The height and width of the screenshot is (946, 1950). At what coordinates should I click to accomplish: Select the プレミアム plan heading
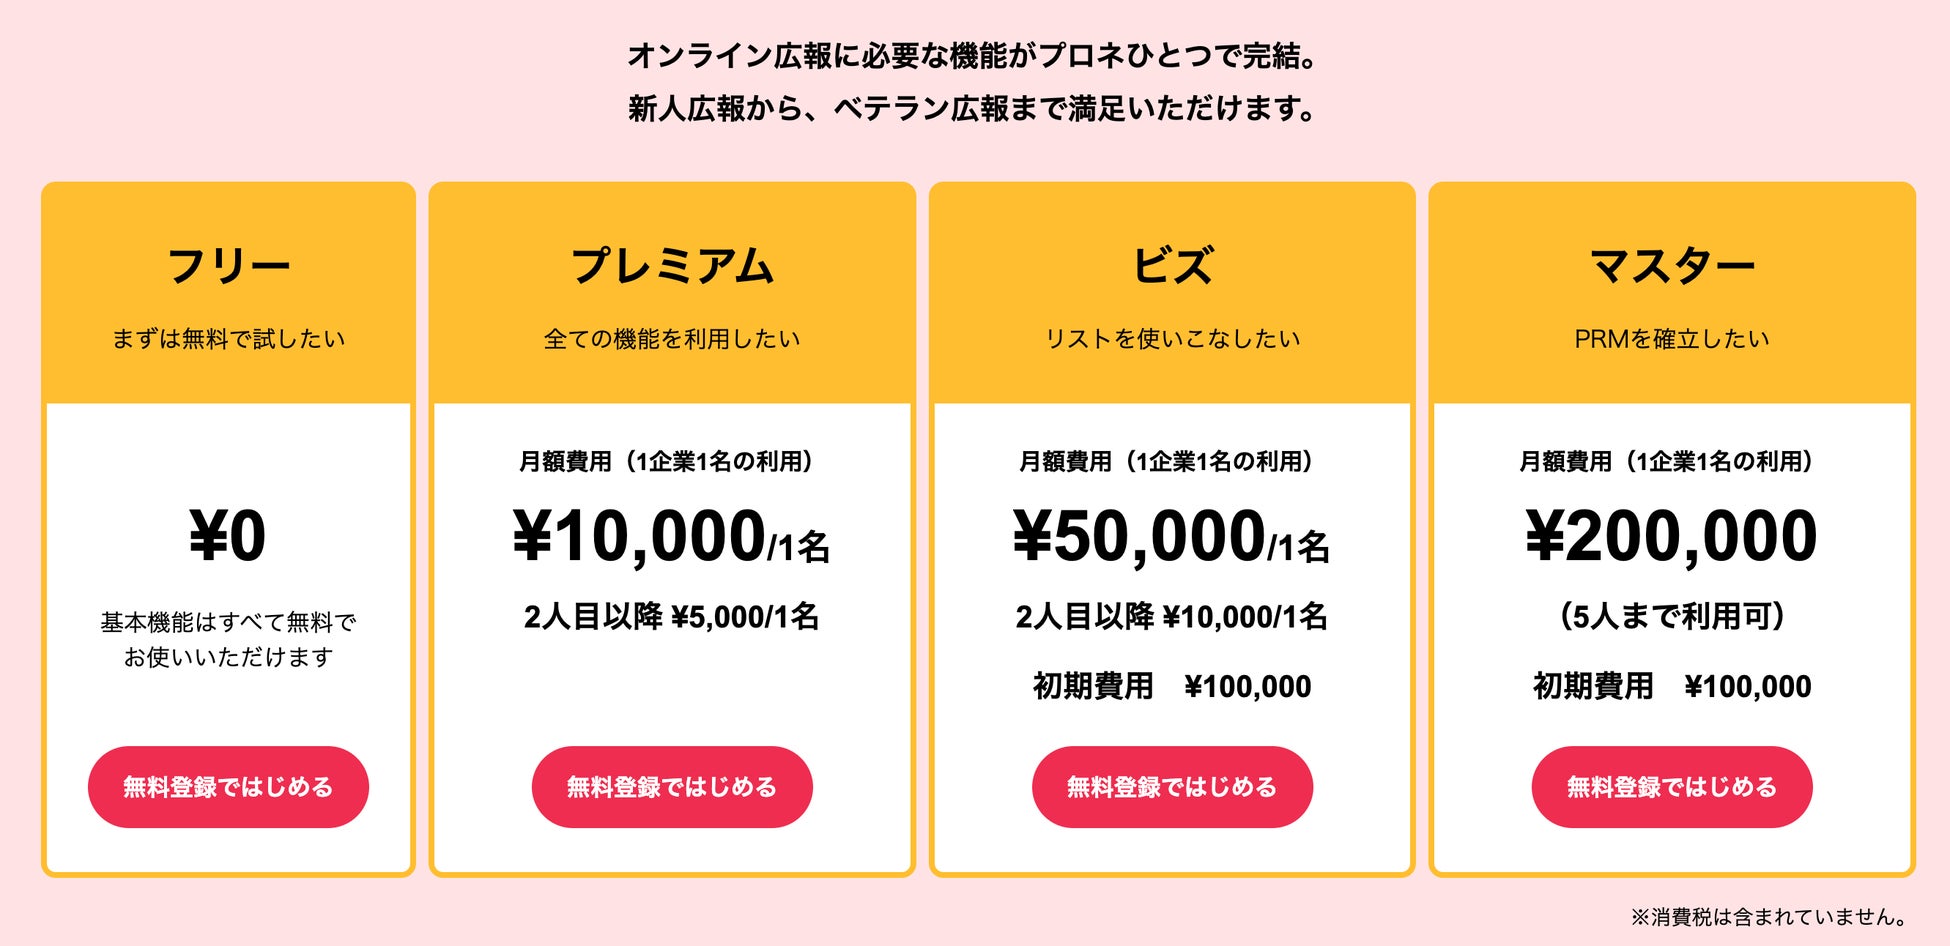671,267
